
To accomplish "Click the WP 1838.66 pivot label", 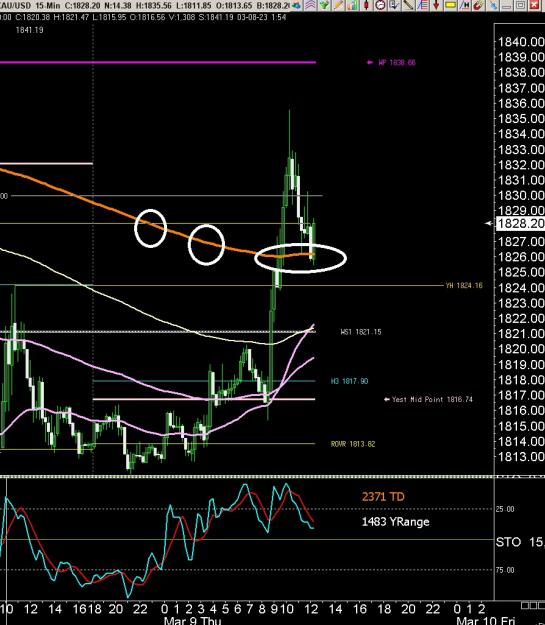I will click(x=396, y=63).
